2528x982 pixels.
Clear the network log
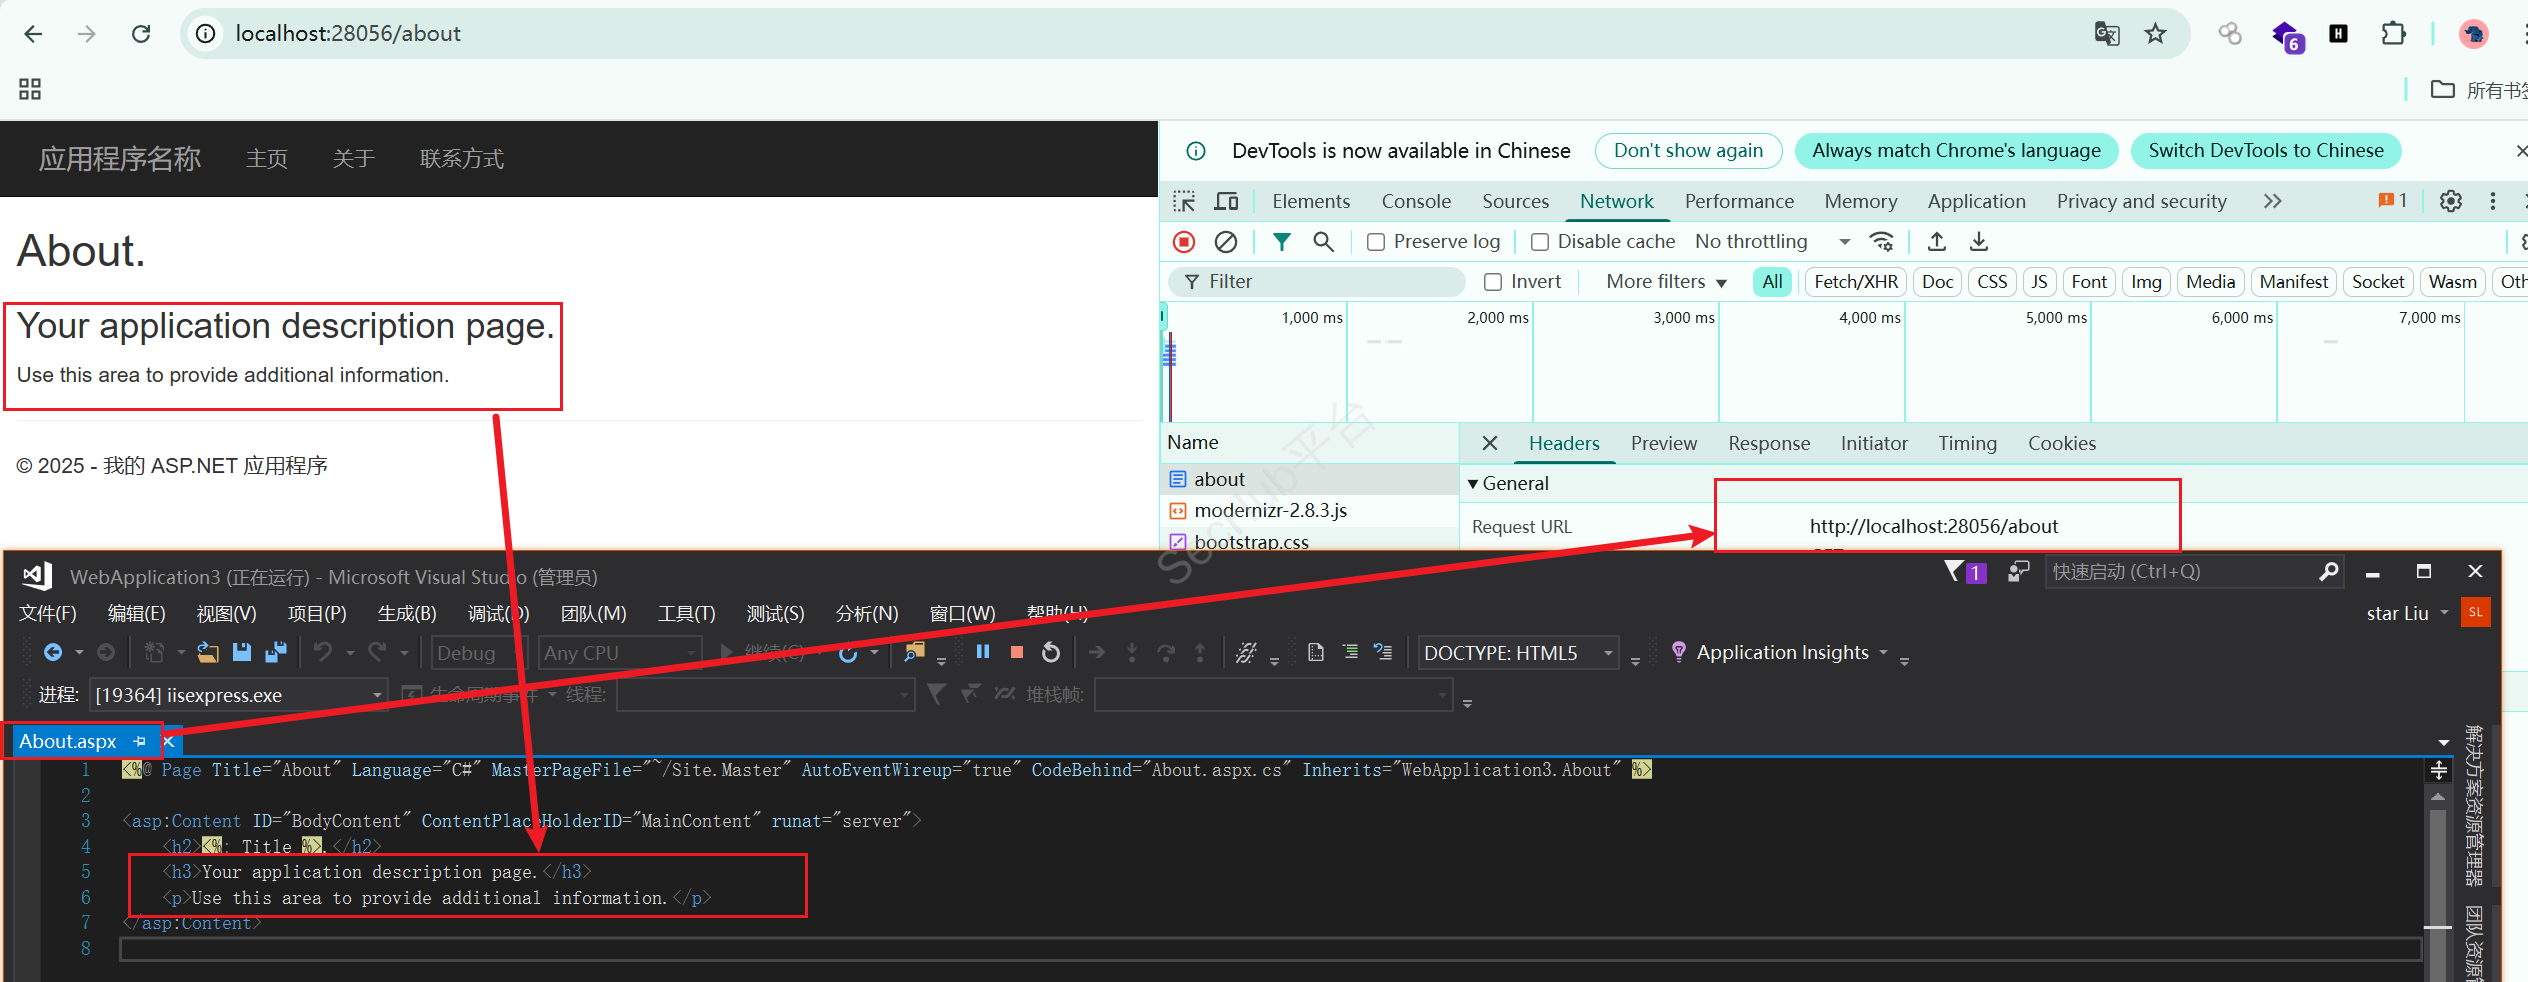[1226, 242]
